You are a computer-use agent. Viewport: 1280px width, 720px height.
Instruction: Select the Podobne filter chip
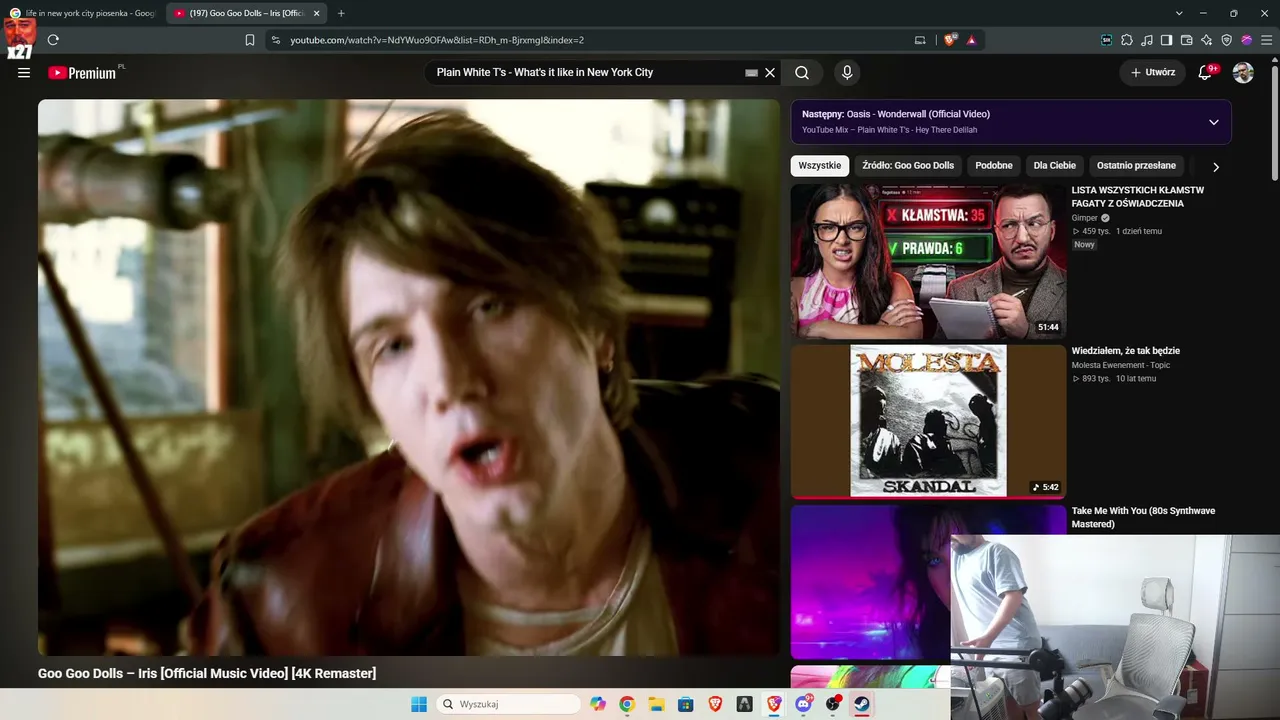(994, 166)
